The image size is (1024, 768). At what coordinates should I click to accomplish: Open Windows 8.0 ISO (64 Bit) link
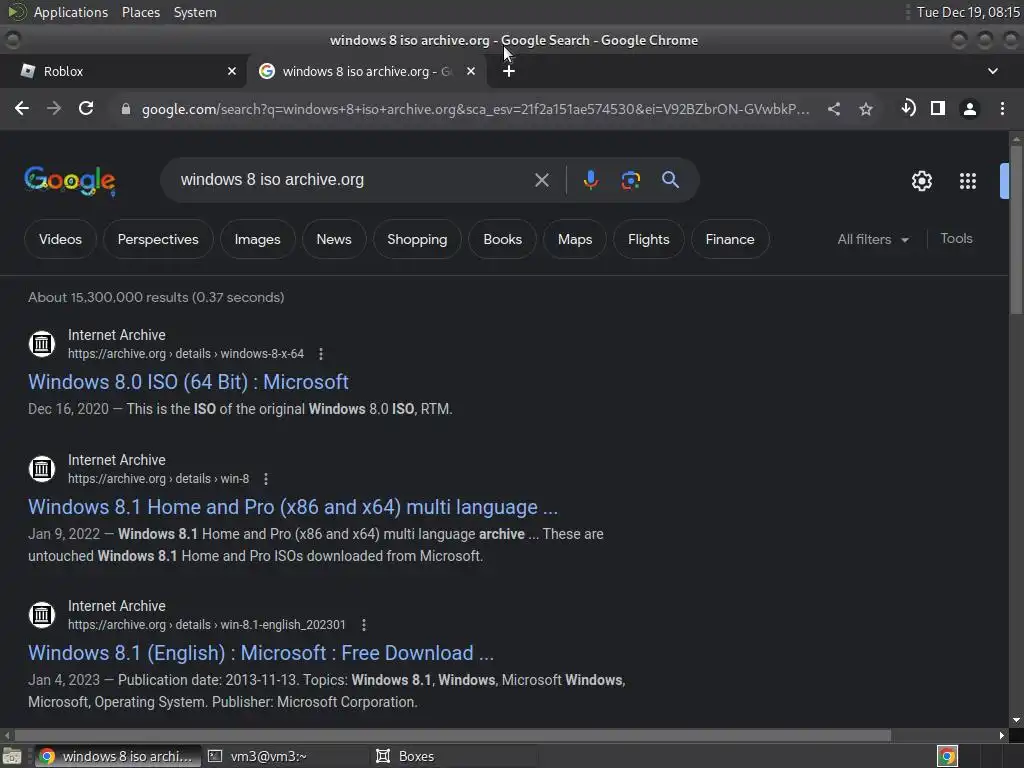click(x=188, y=382)
